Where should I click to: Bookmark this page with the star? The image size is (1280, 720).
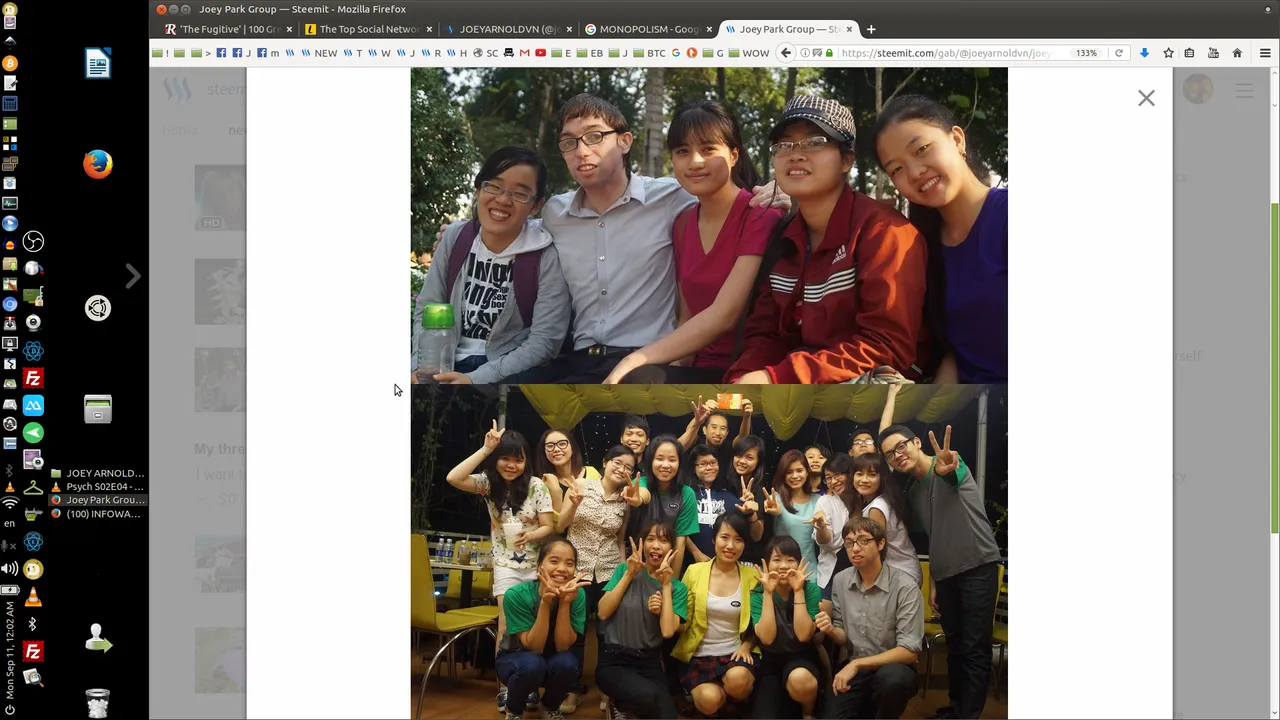(1167, 53)
